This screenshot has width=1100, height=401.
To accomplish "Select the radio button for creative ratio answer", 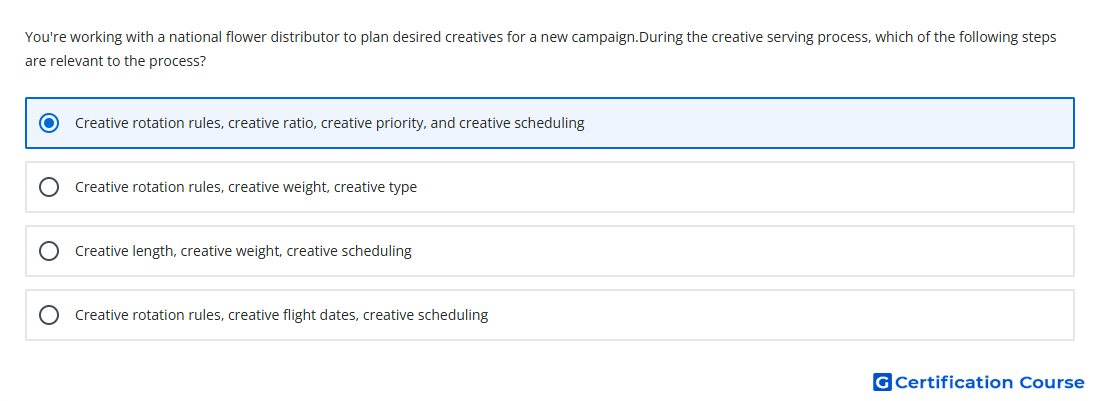I will [x=49, y=123].
